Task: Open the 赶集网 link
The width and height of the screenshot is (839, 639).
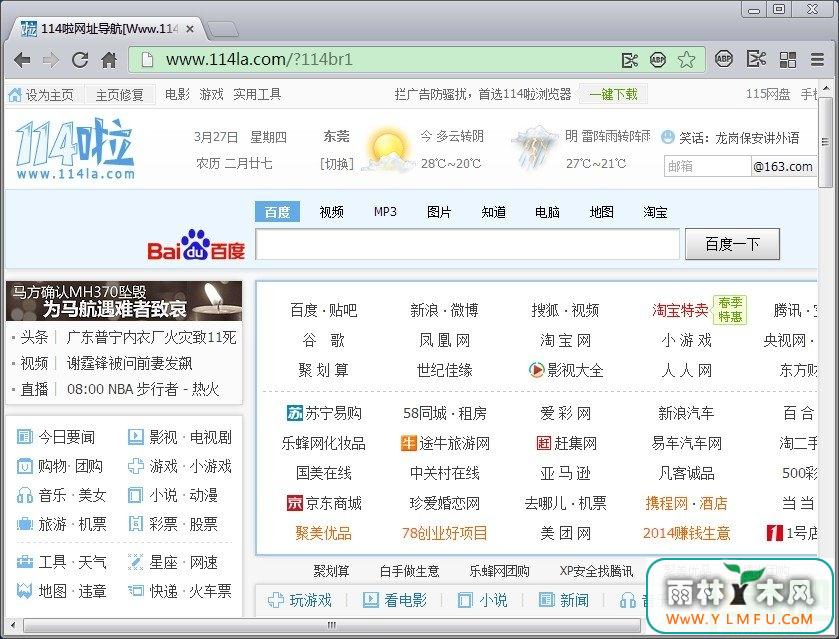Action: click(566, 443)
